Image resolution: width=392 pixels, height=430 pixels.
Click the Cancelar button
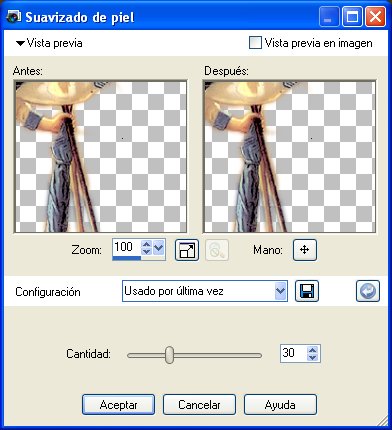point(199,405)
